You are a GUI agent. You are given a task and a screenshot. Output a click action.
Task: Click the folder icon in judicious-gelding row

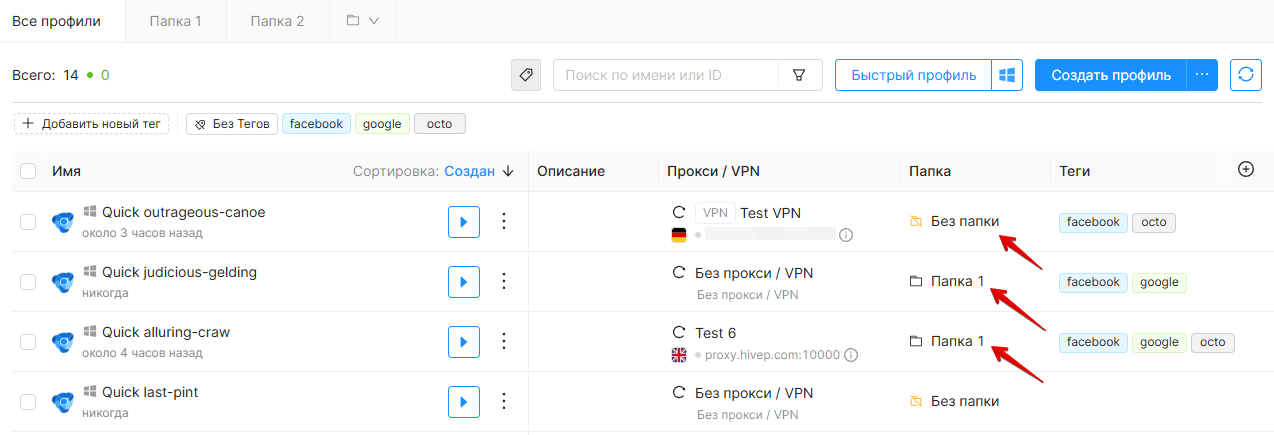[915, 281]
